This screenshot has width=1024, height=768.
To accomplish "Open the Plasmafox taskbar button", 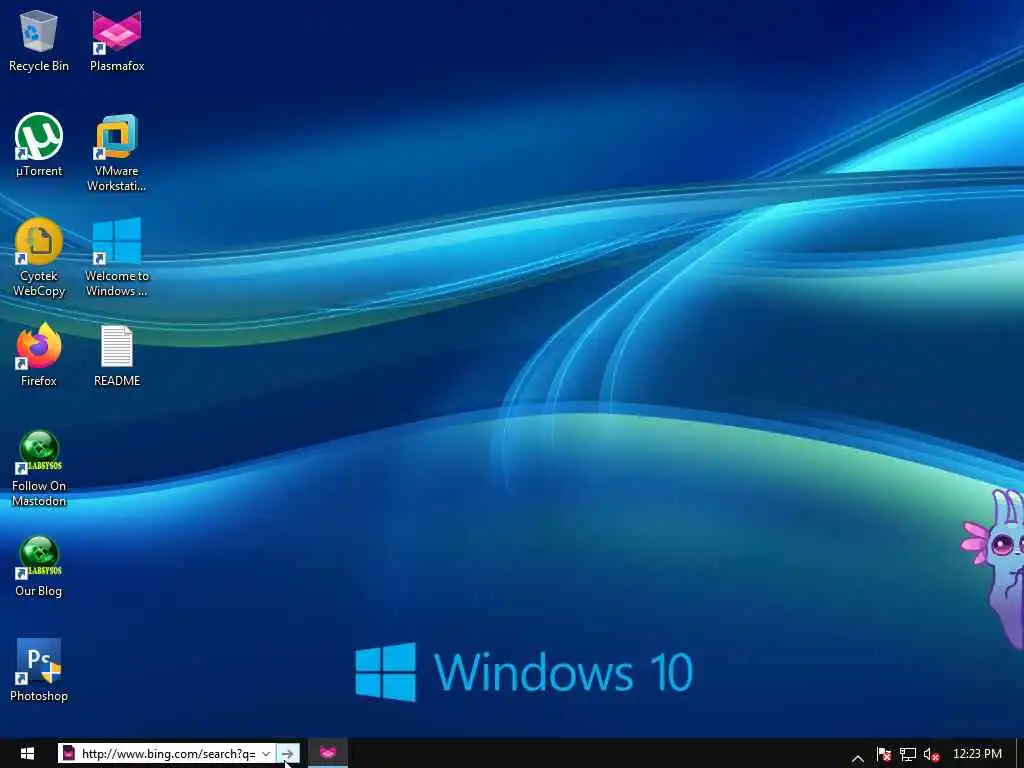I will (x=328, y=754).
